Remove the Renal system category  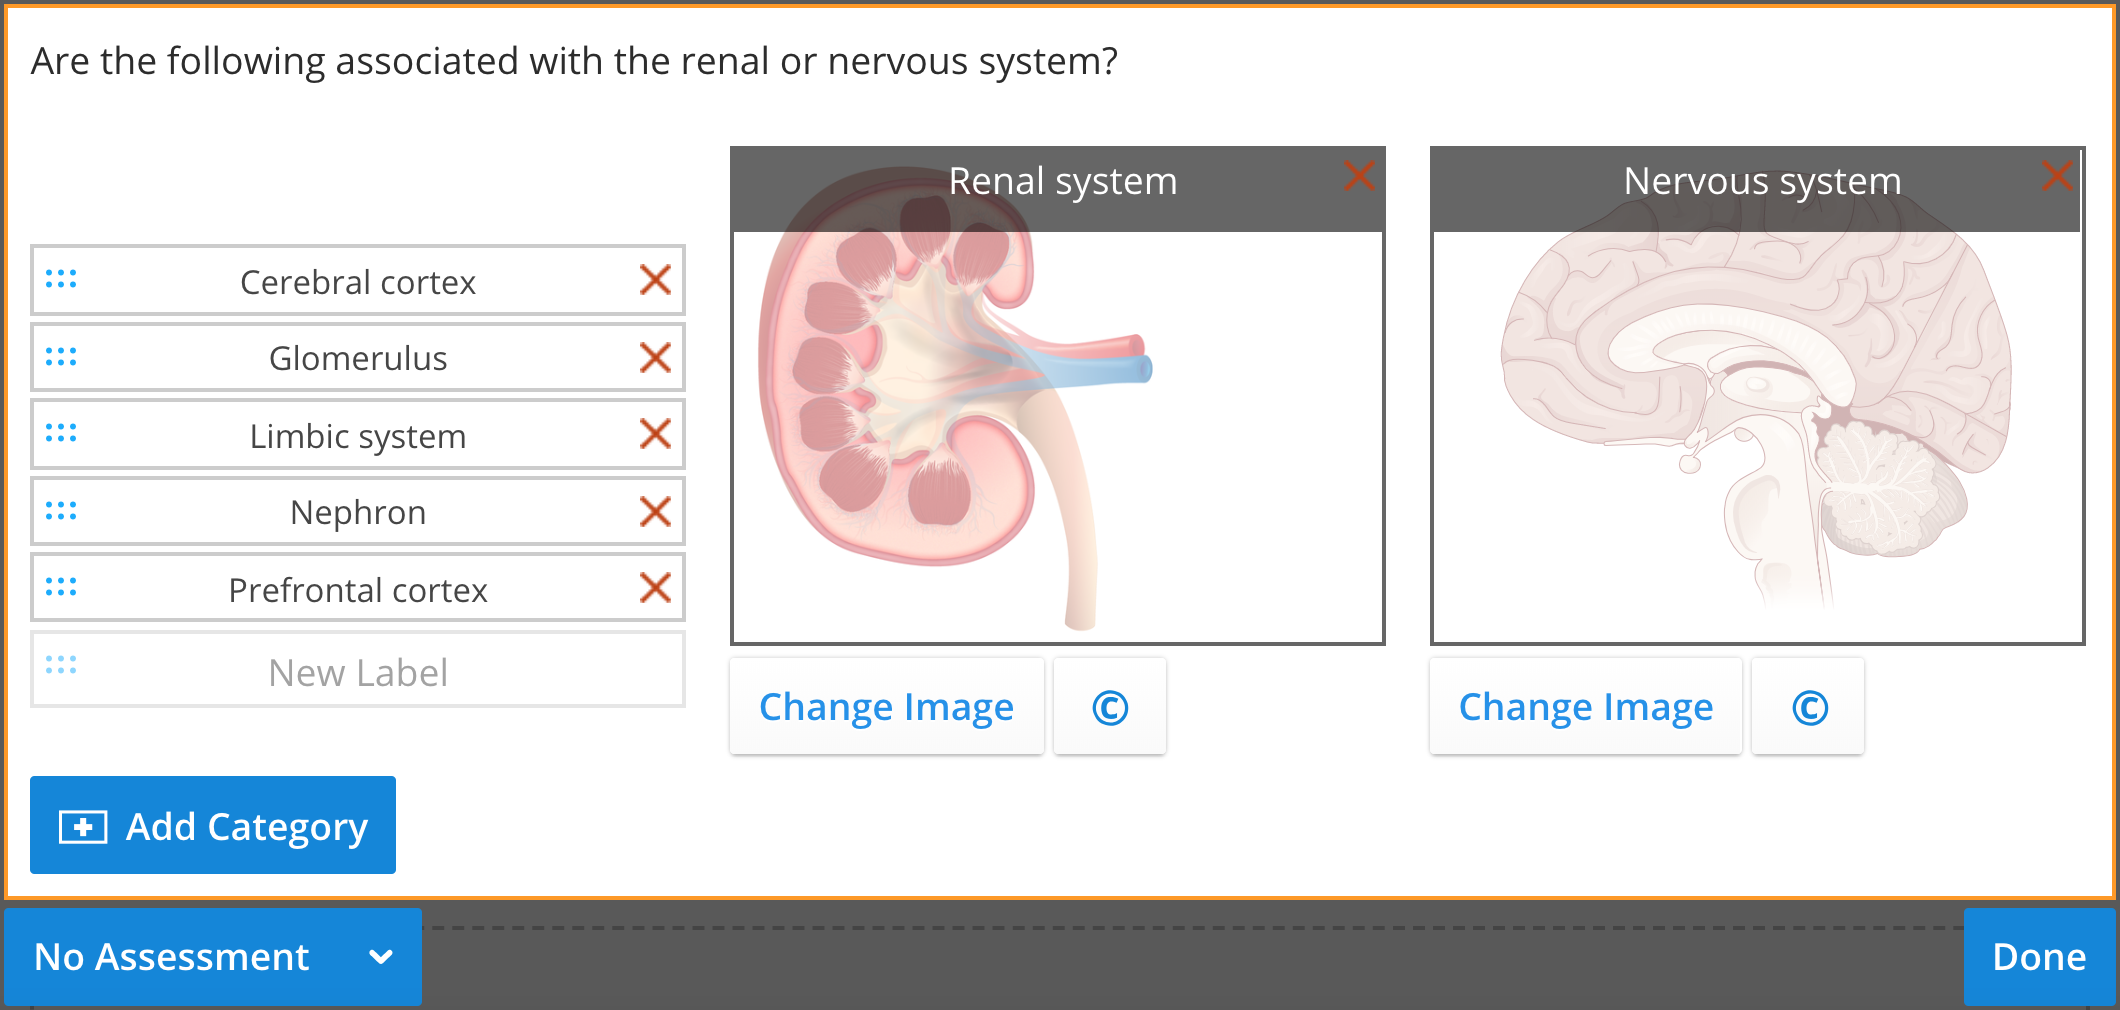point(1359,176)
